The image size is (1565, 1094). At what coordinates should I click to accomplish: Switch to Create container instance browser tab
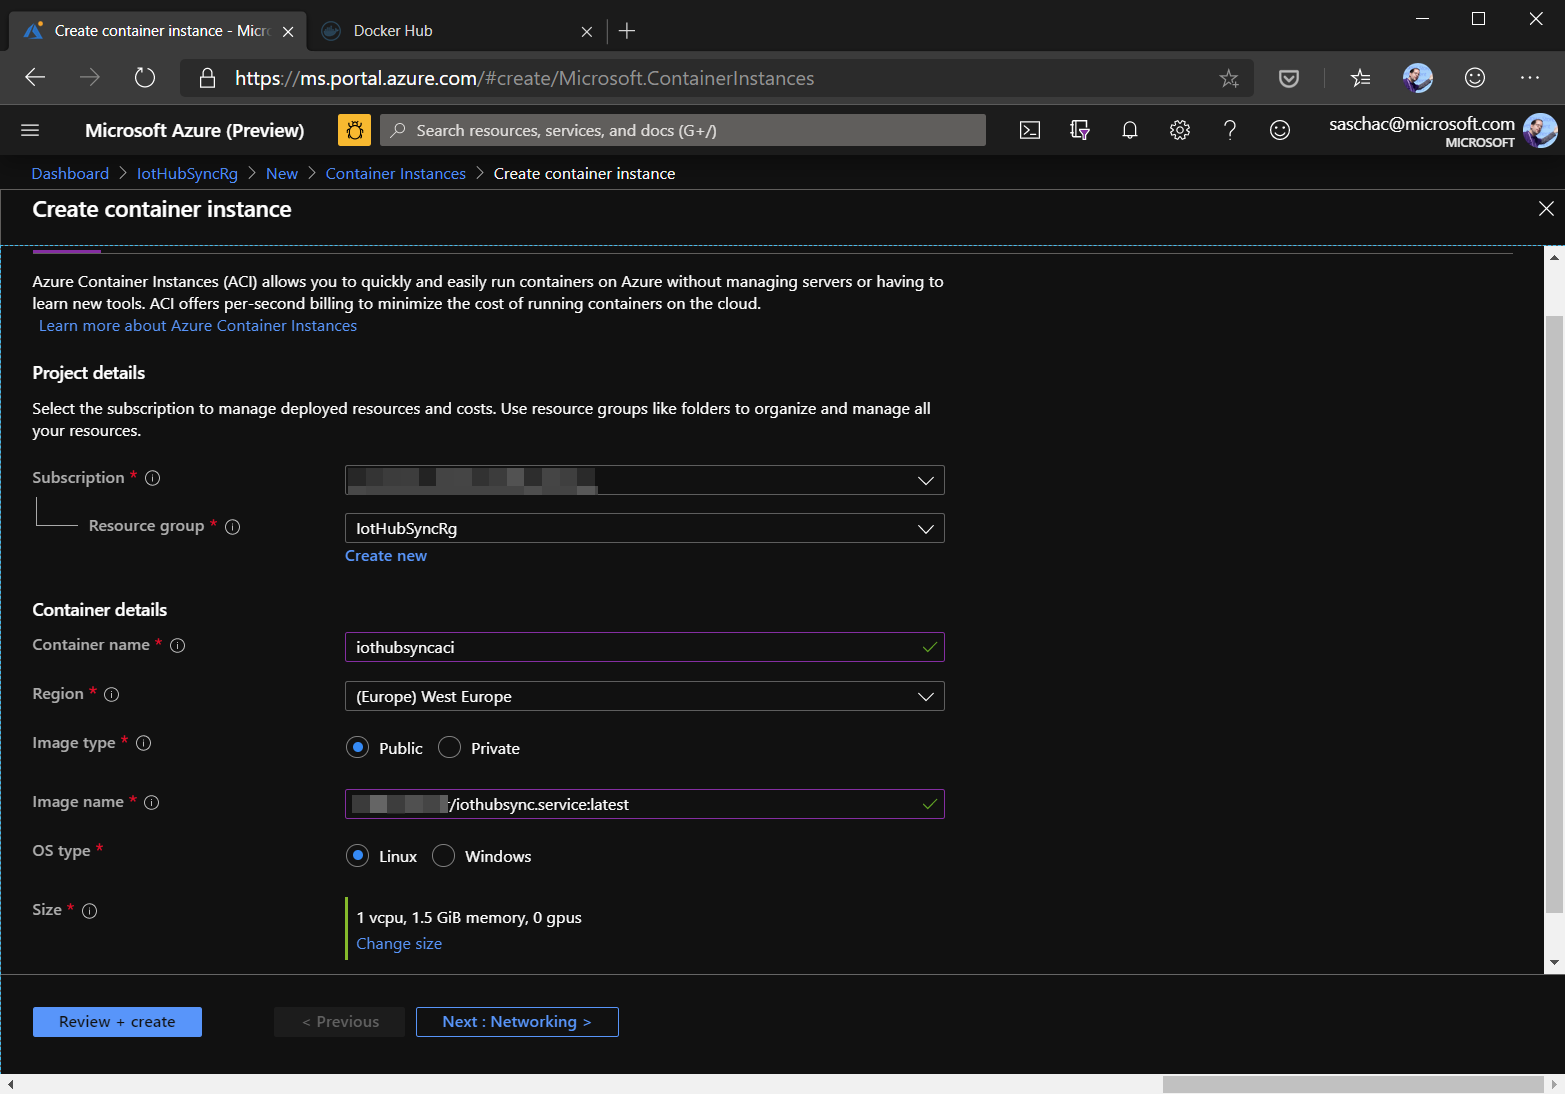[x=157, y=31]
